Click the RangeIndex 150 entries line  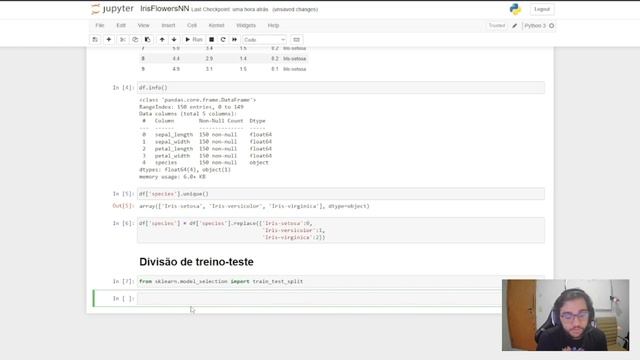(191, 107)
